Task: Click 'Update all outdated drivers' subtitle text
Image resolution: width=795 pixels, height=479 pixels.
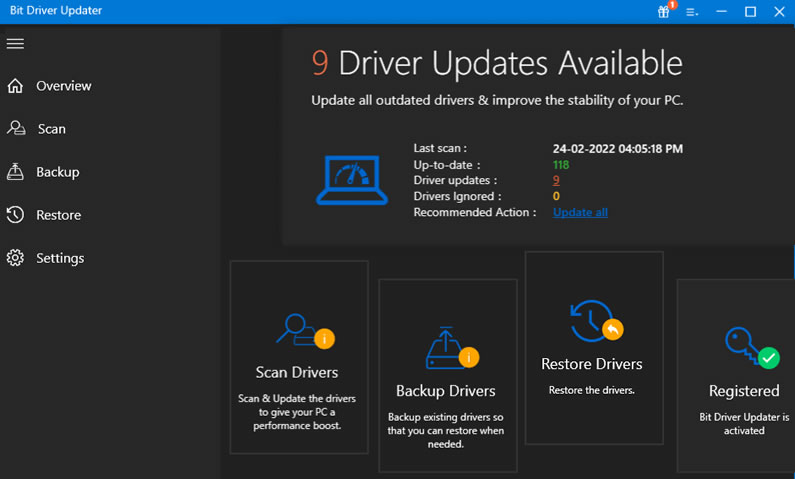Action: click(497, 100)
